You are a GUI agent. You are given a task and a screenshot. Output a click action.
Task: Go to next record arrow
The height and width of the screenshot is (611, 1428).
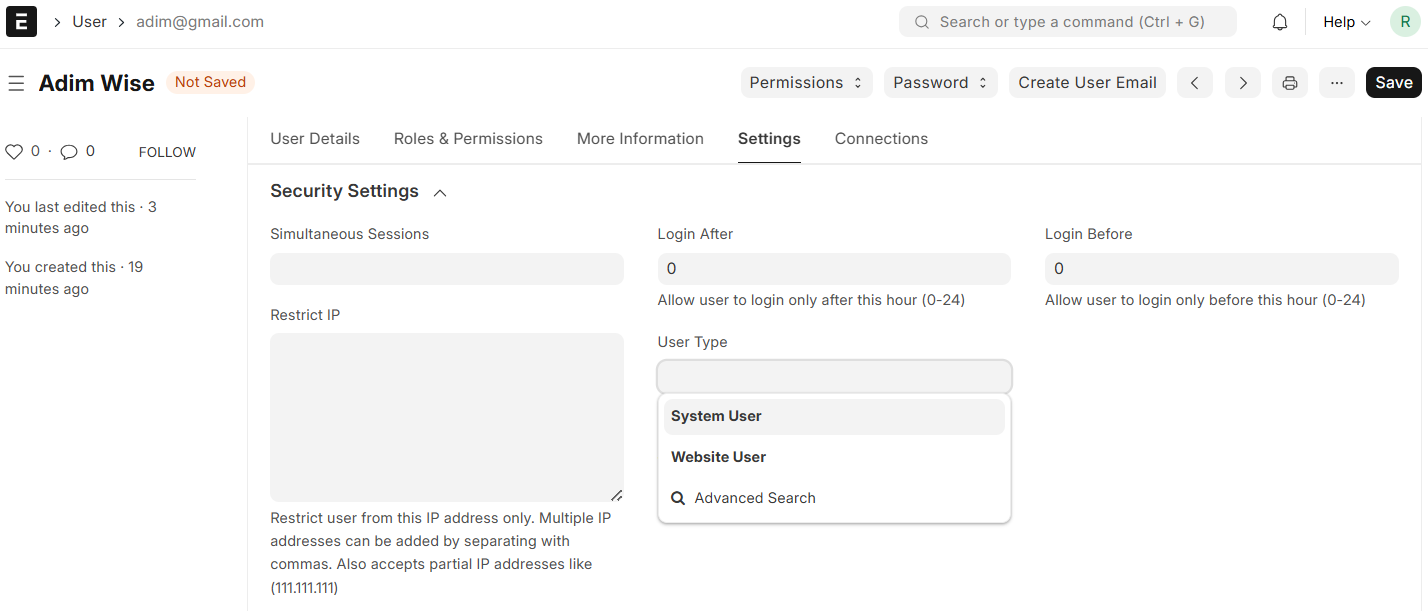pos(1242,83)
